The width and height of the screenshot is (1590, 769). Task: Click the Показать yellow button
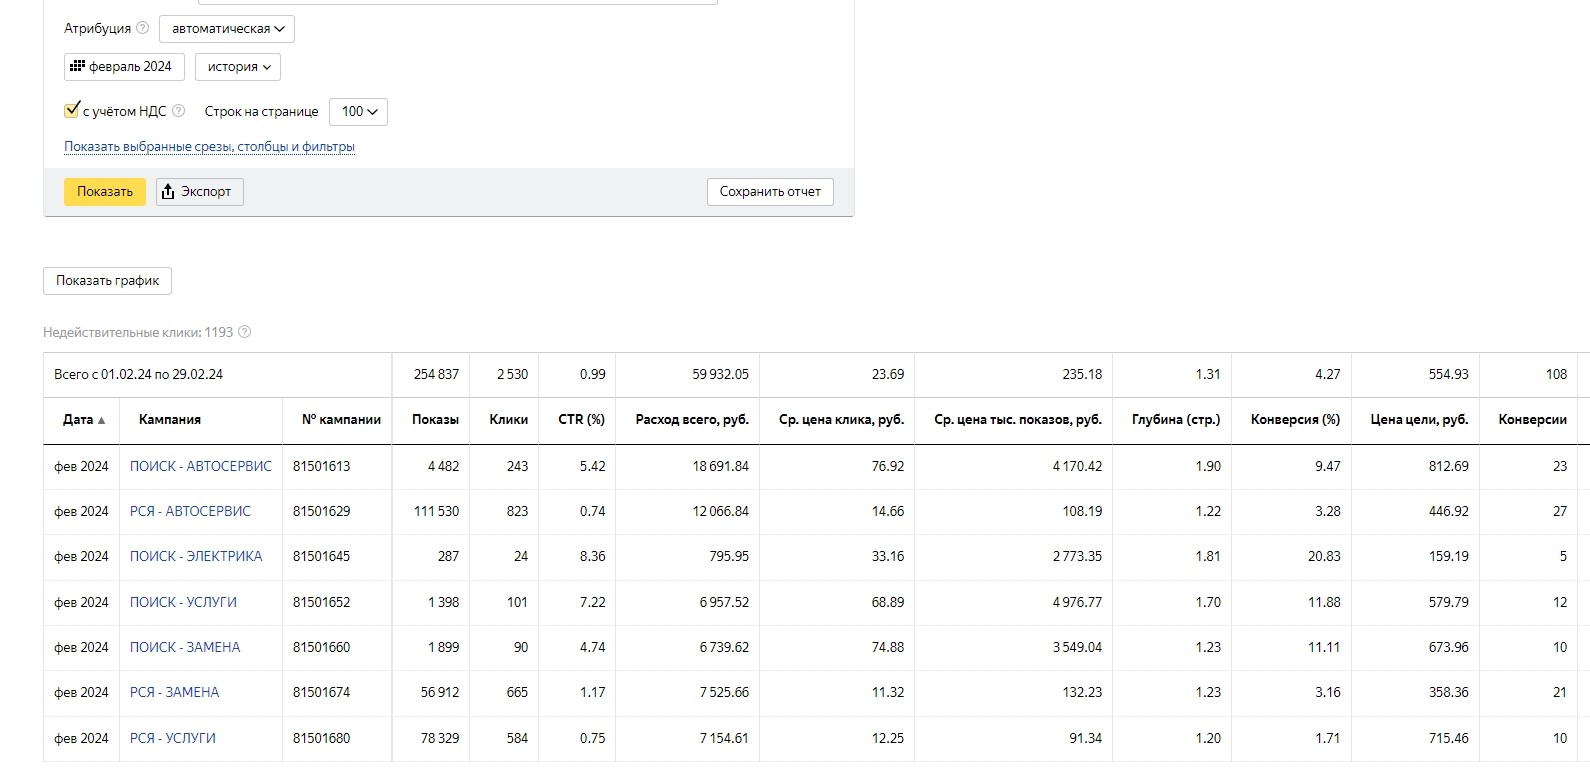tap(105, 192)
